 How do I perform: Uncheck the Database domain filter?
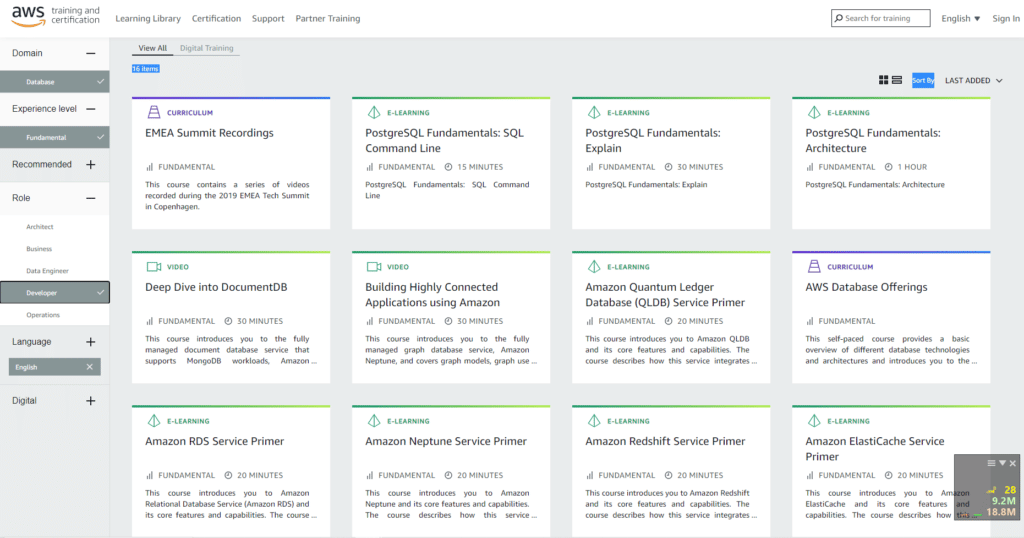coord(100,82)
